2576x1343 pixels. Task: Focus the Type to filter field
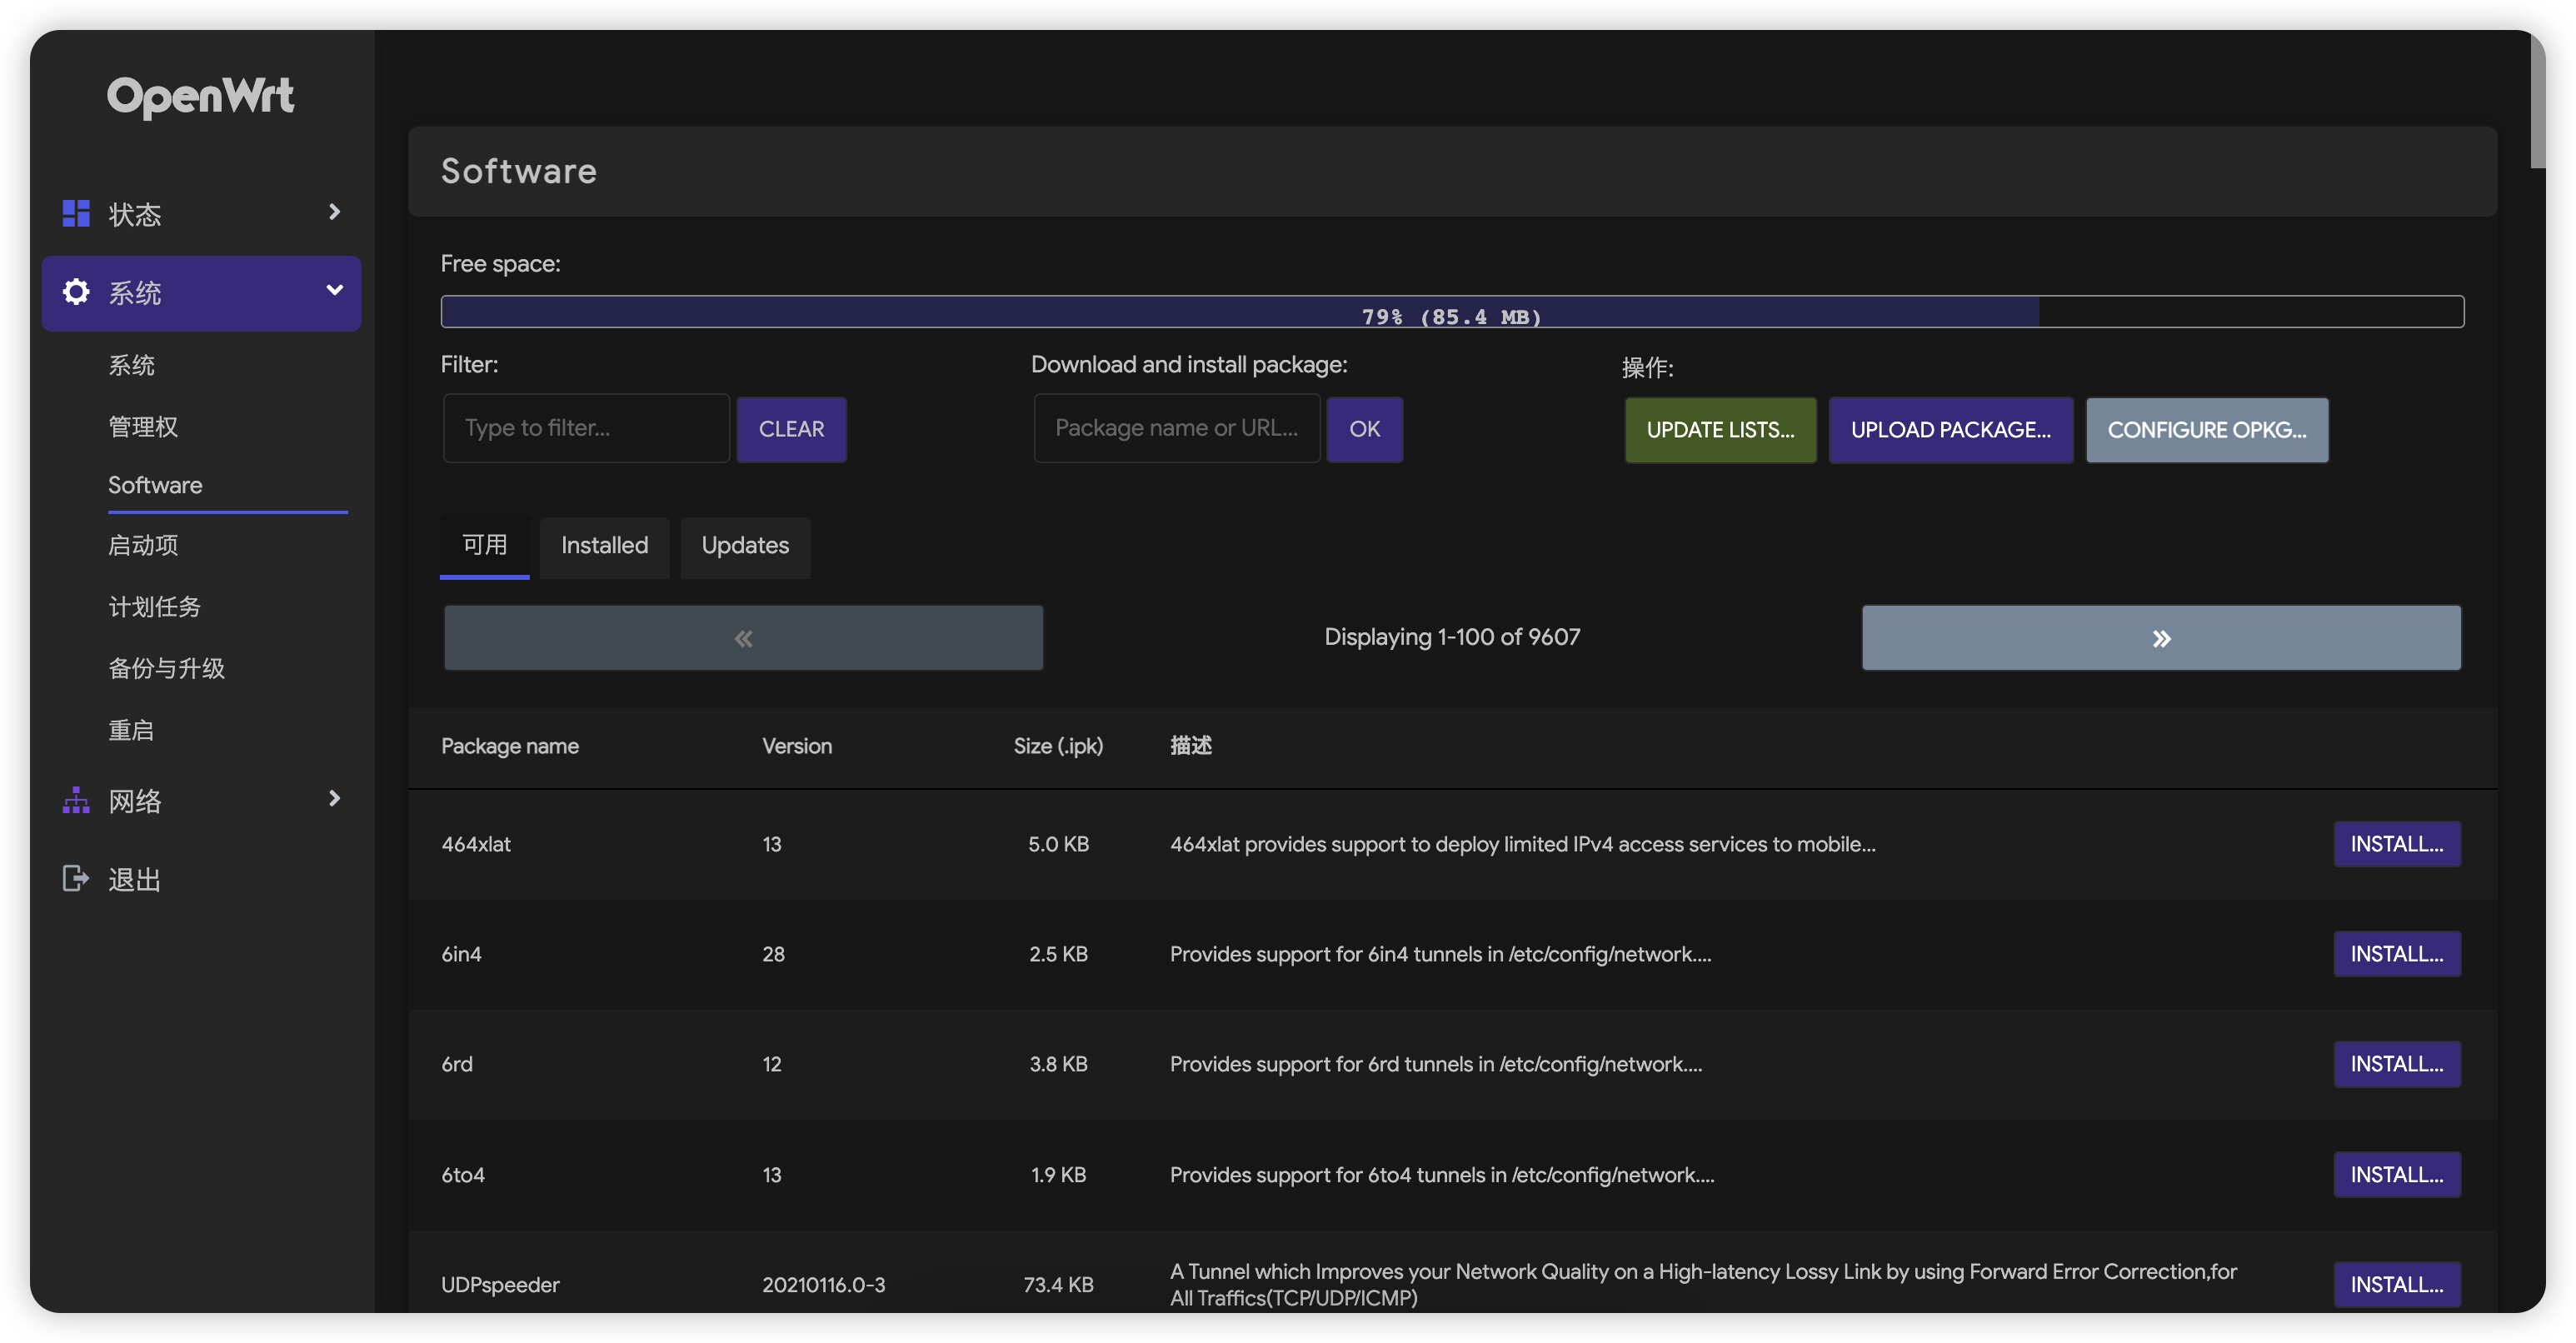tap(586, 428)
